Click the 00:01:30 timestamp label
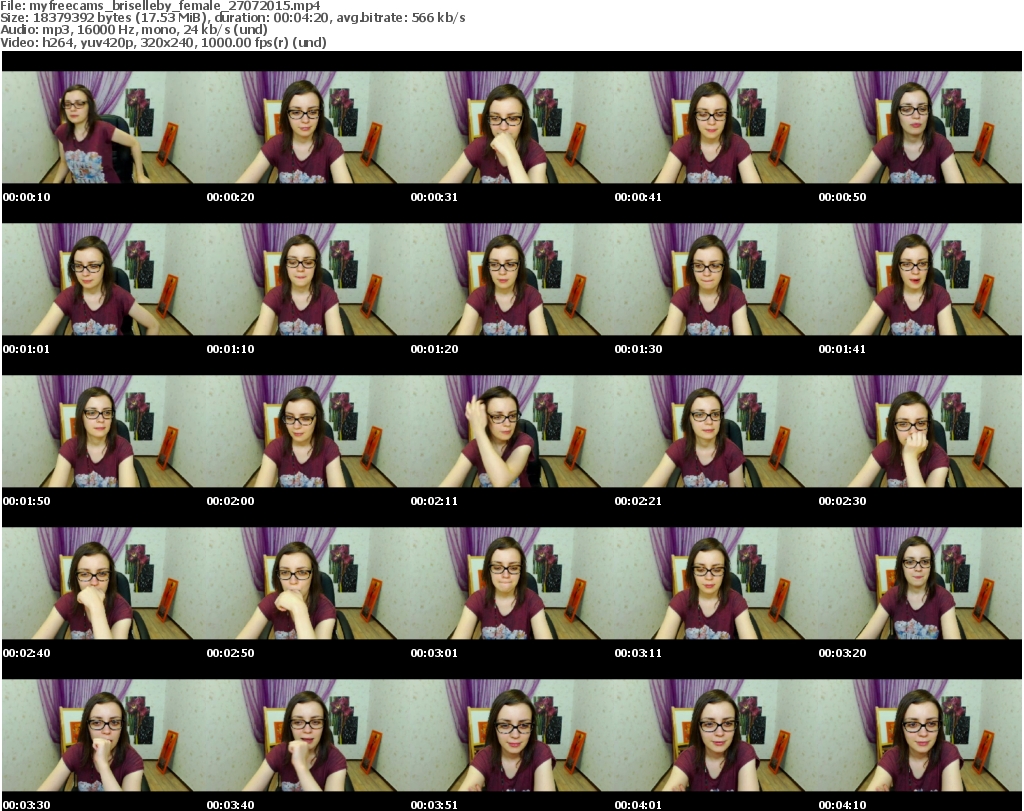This screenshot has width=1024, height=811. (638, 349)
